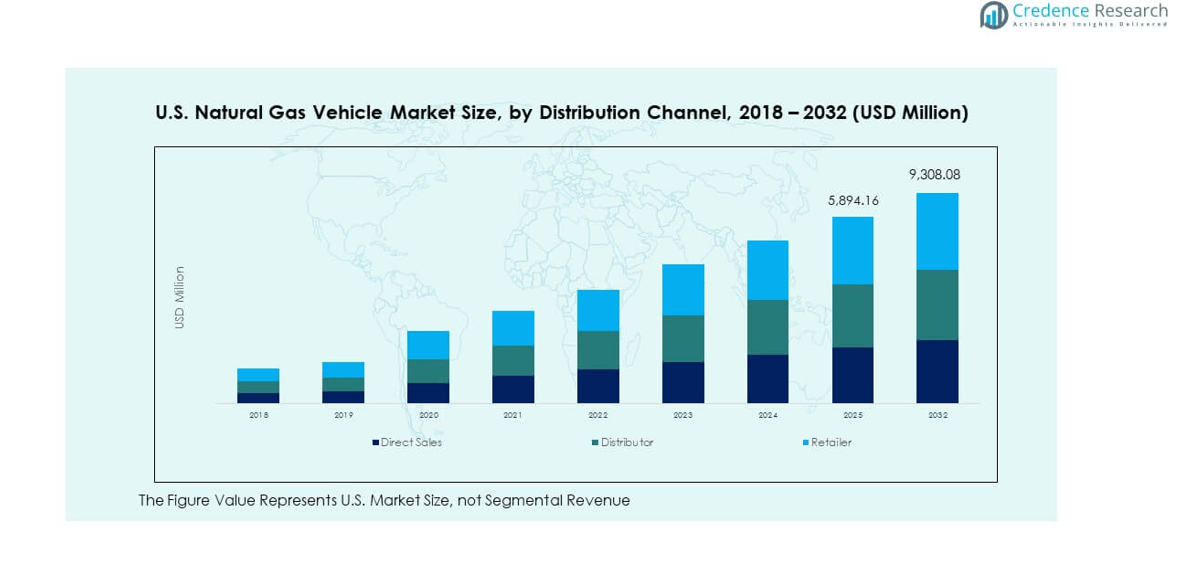Viewport: 1182px width, 587px height.
Task: Click the Credence Research brand name text
Action: (x=1089, y=11)
